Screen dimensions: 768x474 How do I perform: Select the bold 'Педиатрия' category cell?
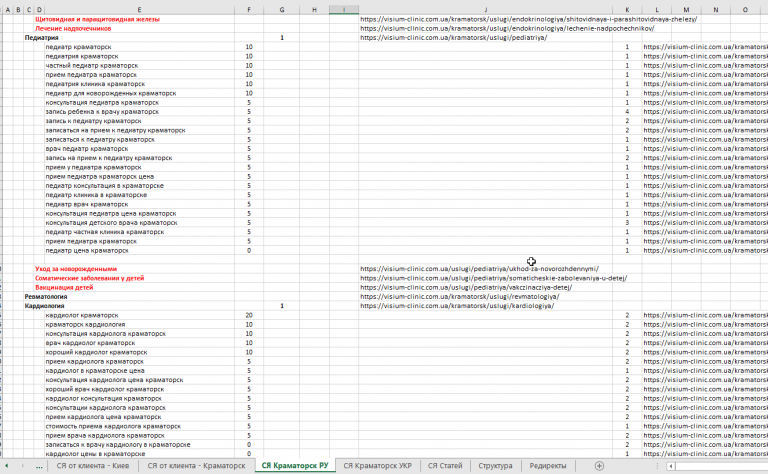pos(42,38)
